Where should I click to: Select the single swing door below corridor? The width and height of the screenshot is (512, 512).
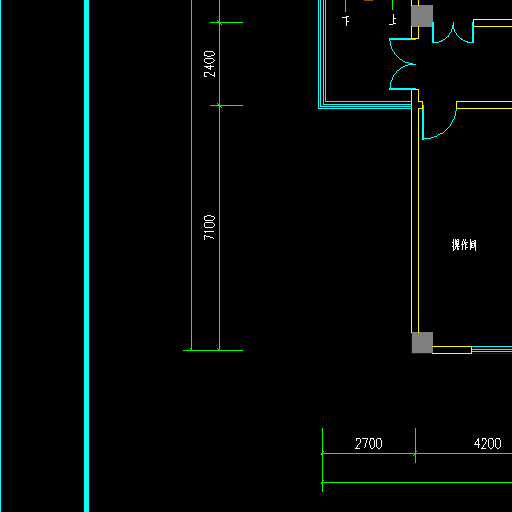click(439, 121)
